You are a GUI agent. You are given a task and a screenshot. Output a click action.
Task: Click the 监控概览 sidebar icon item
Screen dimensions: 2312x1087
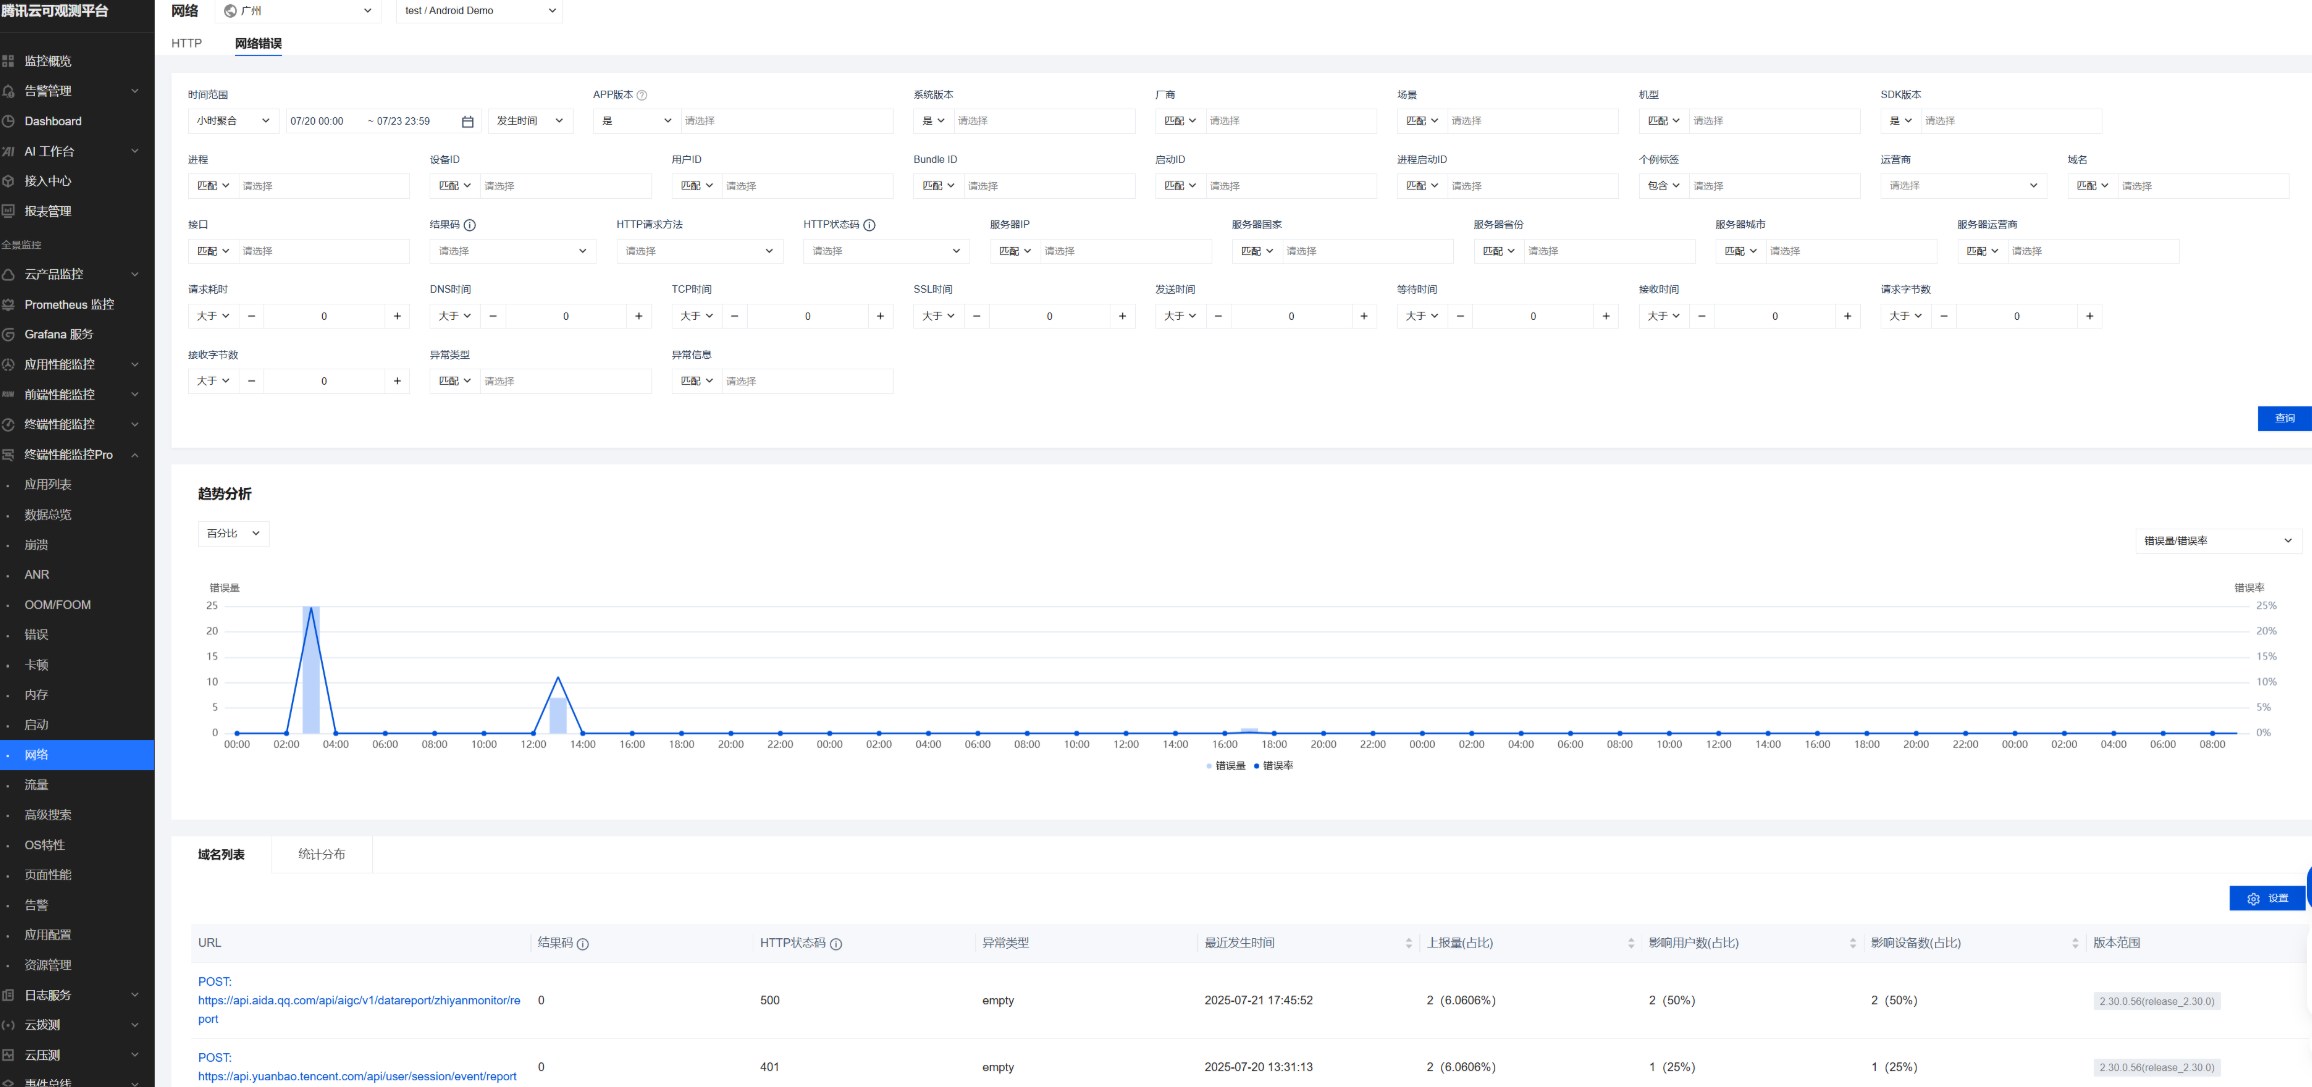point(47,61)
